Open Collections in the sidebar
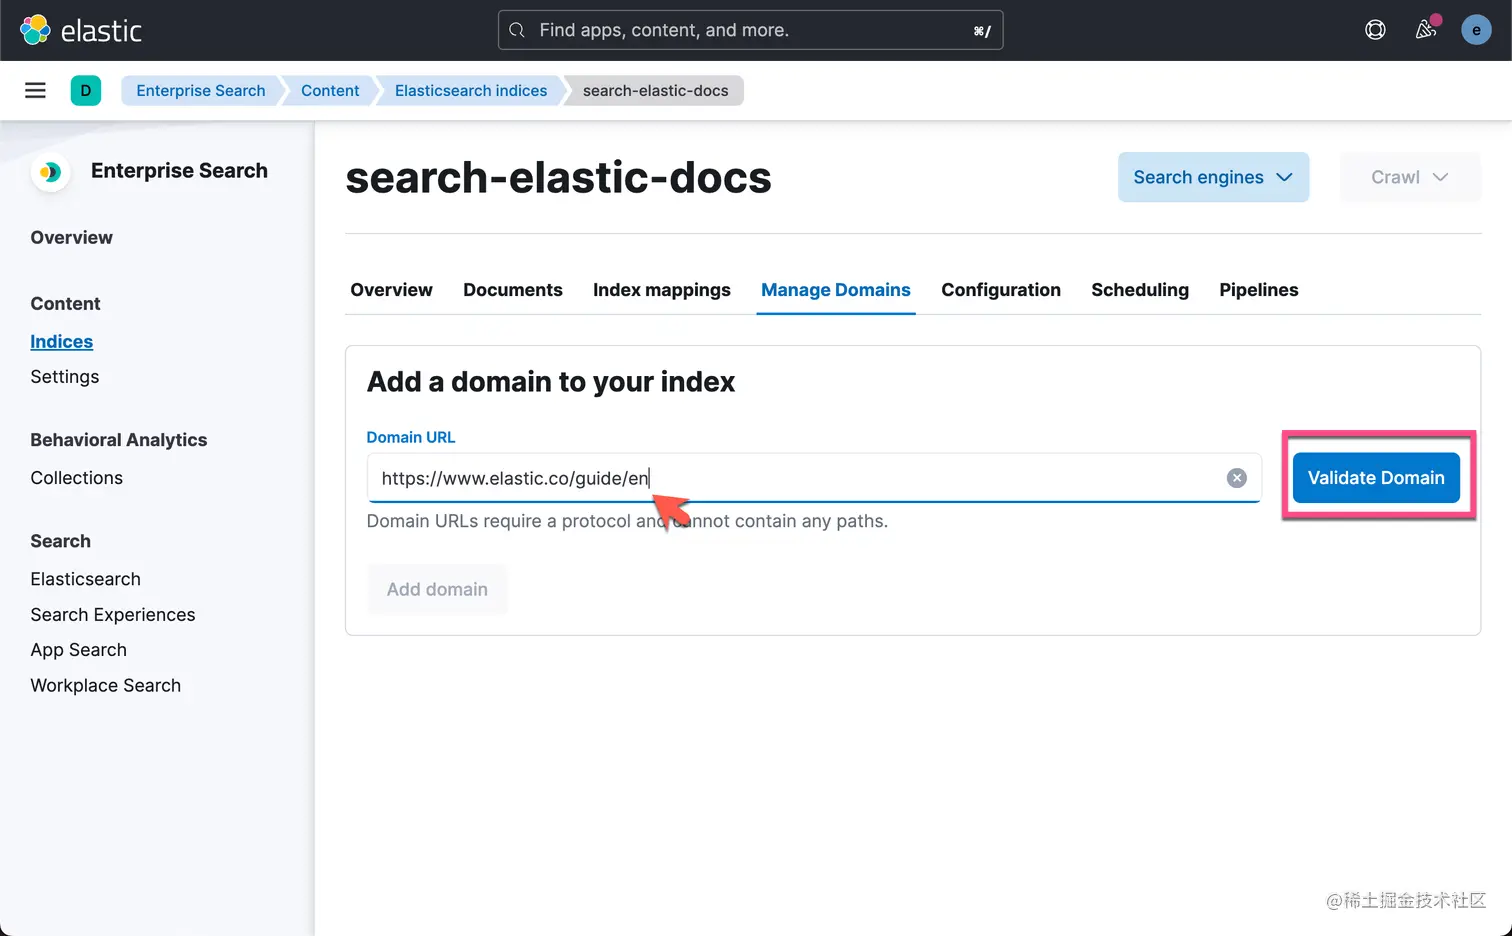1512x936 pixels. (77, 478)
